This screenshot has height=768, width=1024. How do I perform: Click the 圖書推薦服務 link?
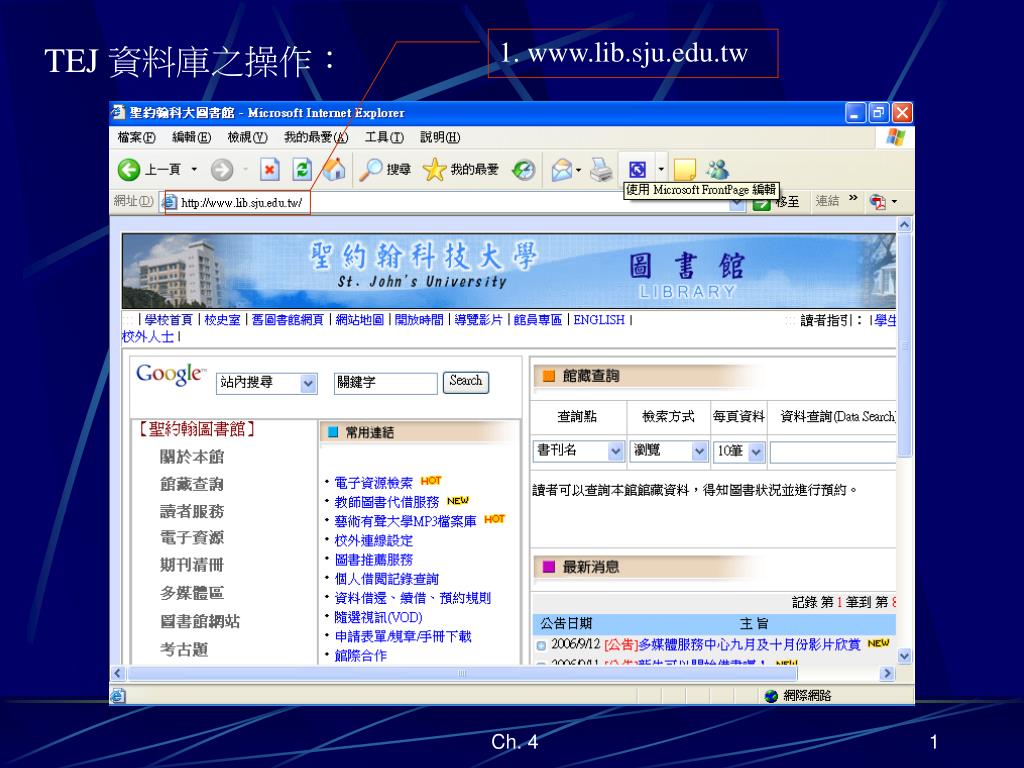click(374, 560)
